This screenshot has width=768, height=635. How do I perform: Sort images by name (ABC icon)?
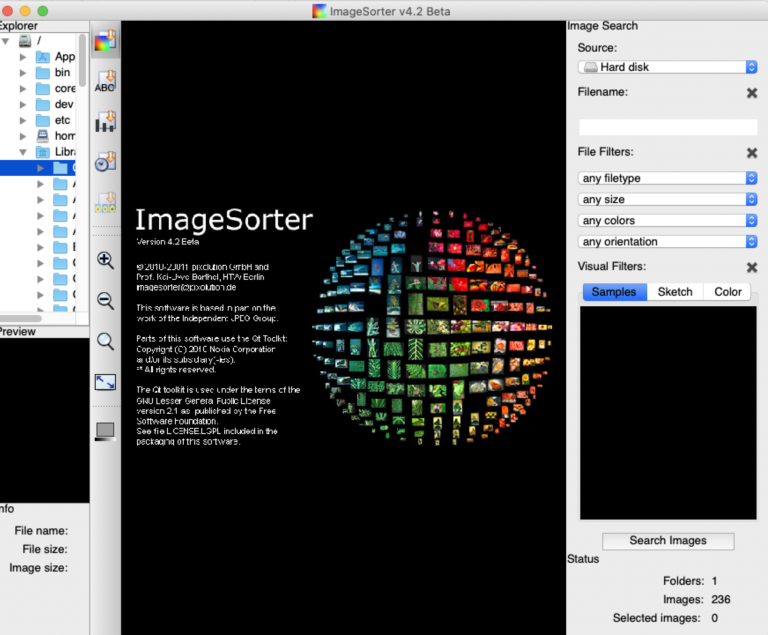click(105, 81)
